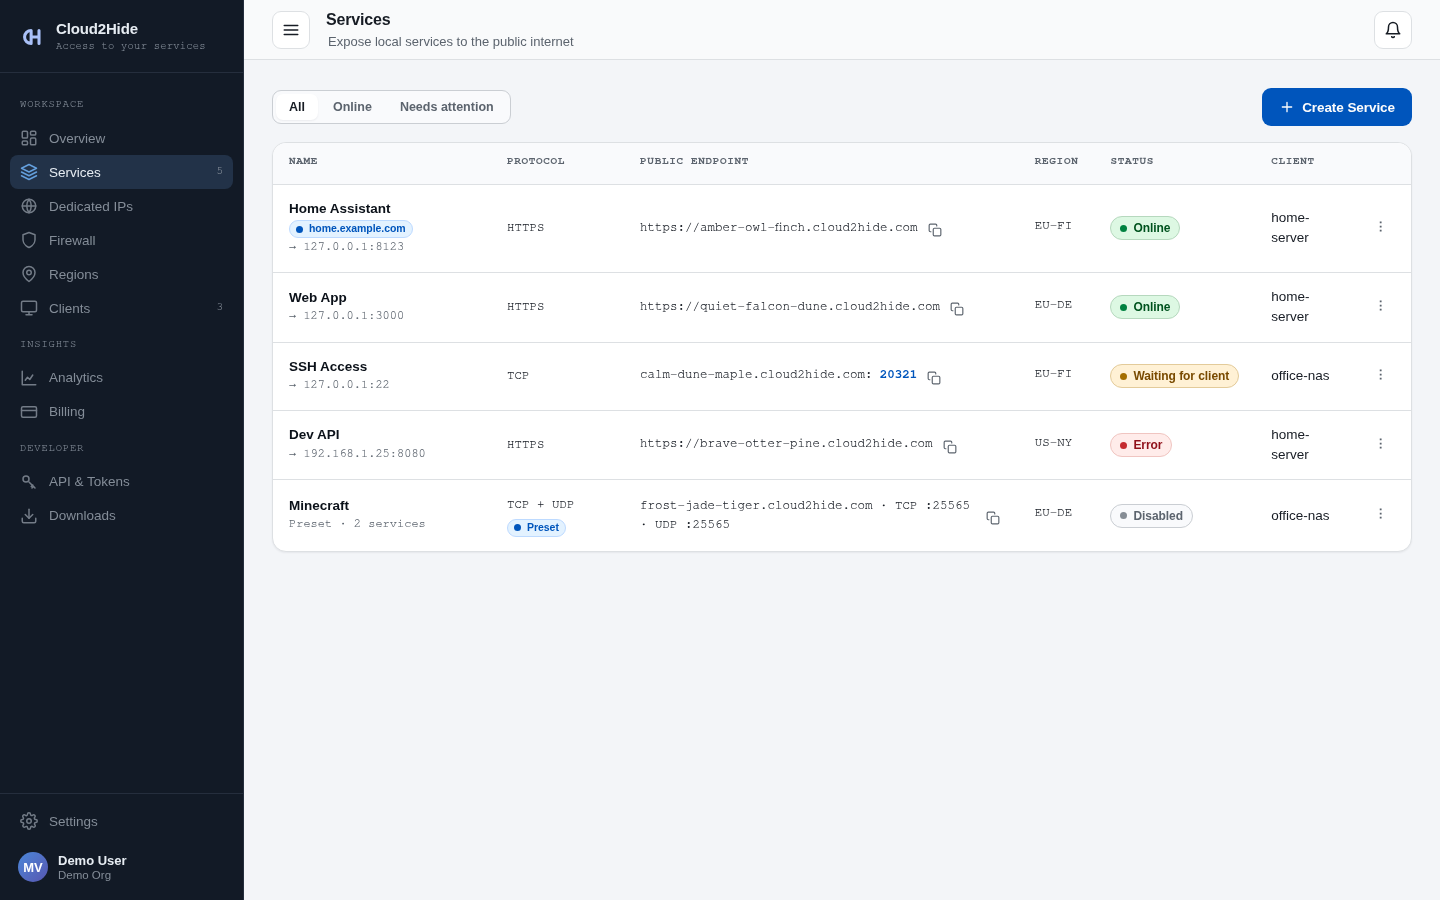The height and width of the screenshot is (900, 1440).
Task: Click the Regions map pin icon
Action: pos(29,274)
